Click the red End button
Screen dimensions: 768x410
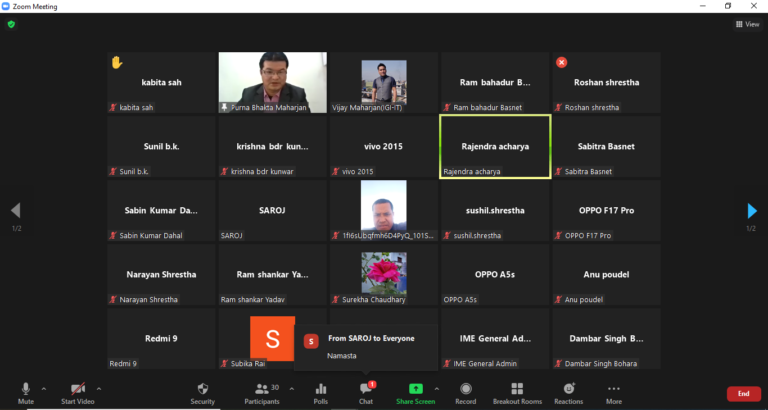coord(744,393)
